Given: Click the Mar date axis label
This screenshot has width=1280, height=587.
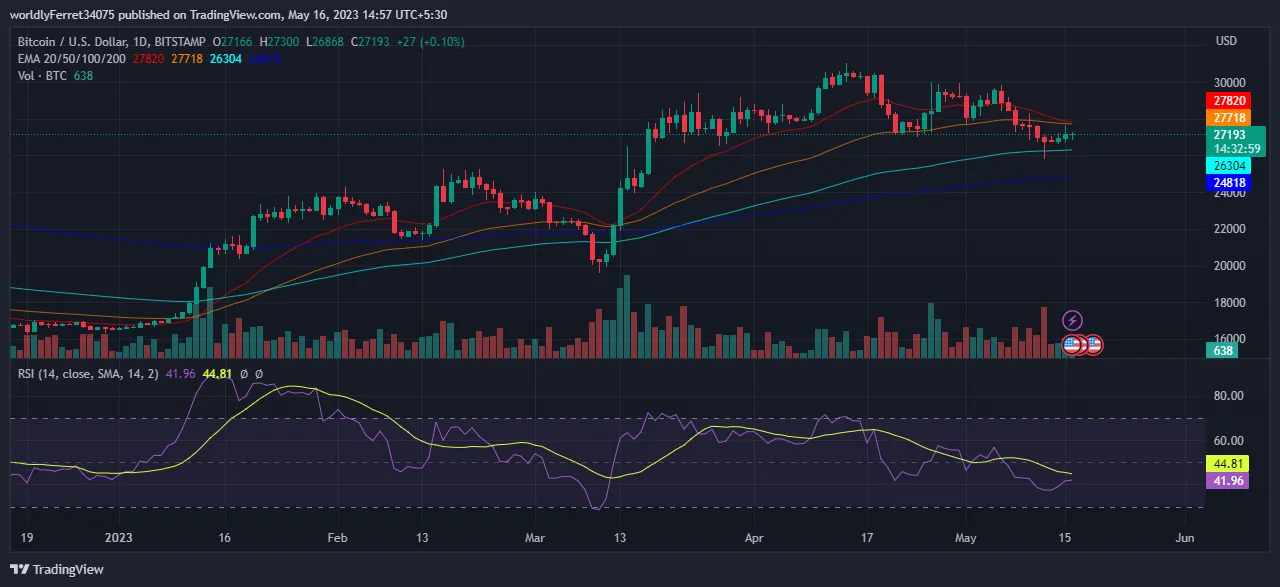Looking at the screenshot, I should pos(535,538).
